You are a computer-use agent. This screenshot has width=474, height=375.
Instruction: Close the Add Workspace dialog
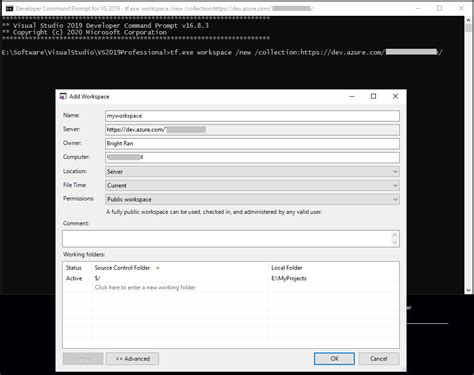[395, 96]
